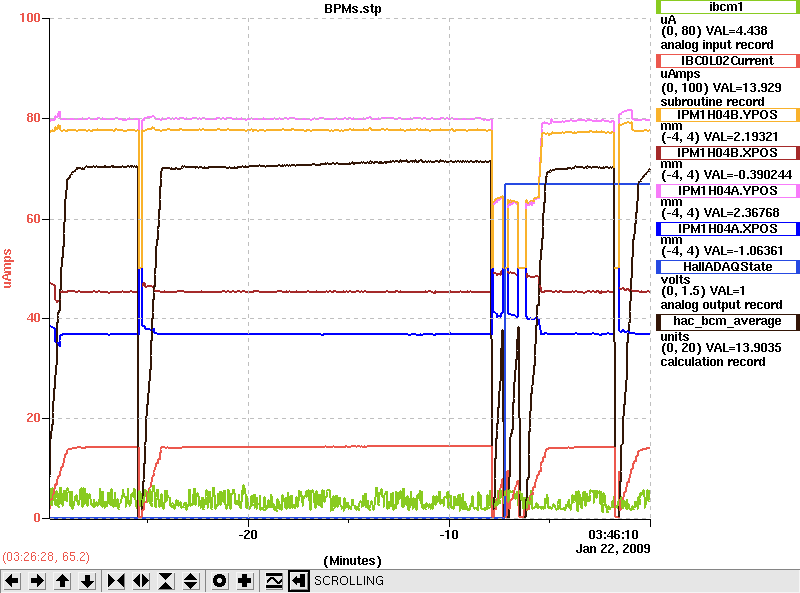Select the IPM1H04A.XPOS legend entry
800x593 pixels.
(727, 229)
